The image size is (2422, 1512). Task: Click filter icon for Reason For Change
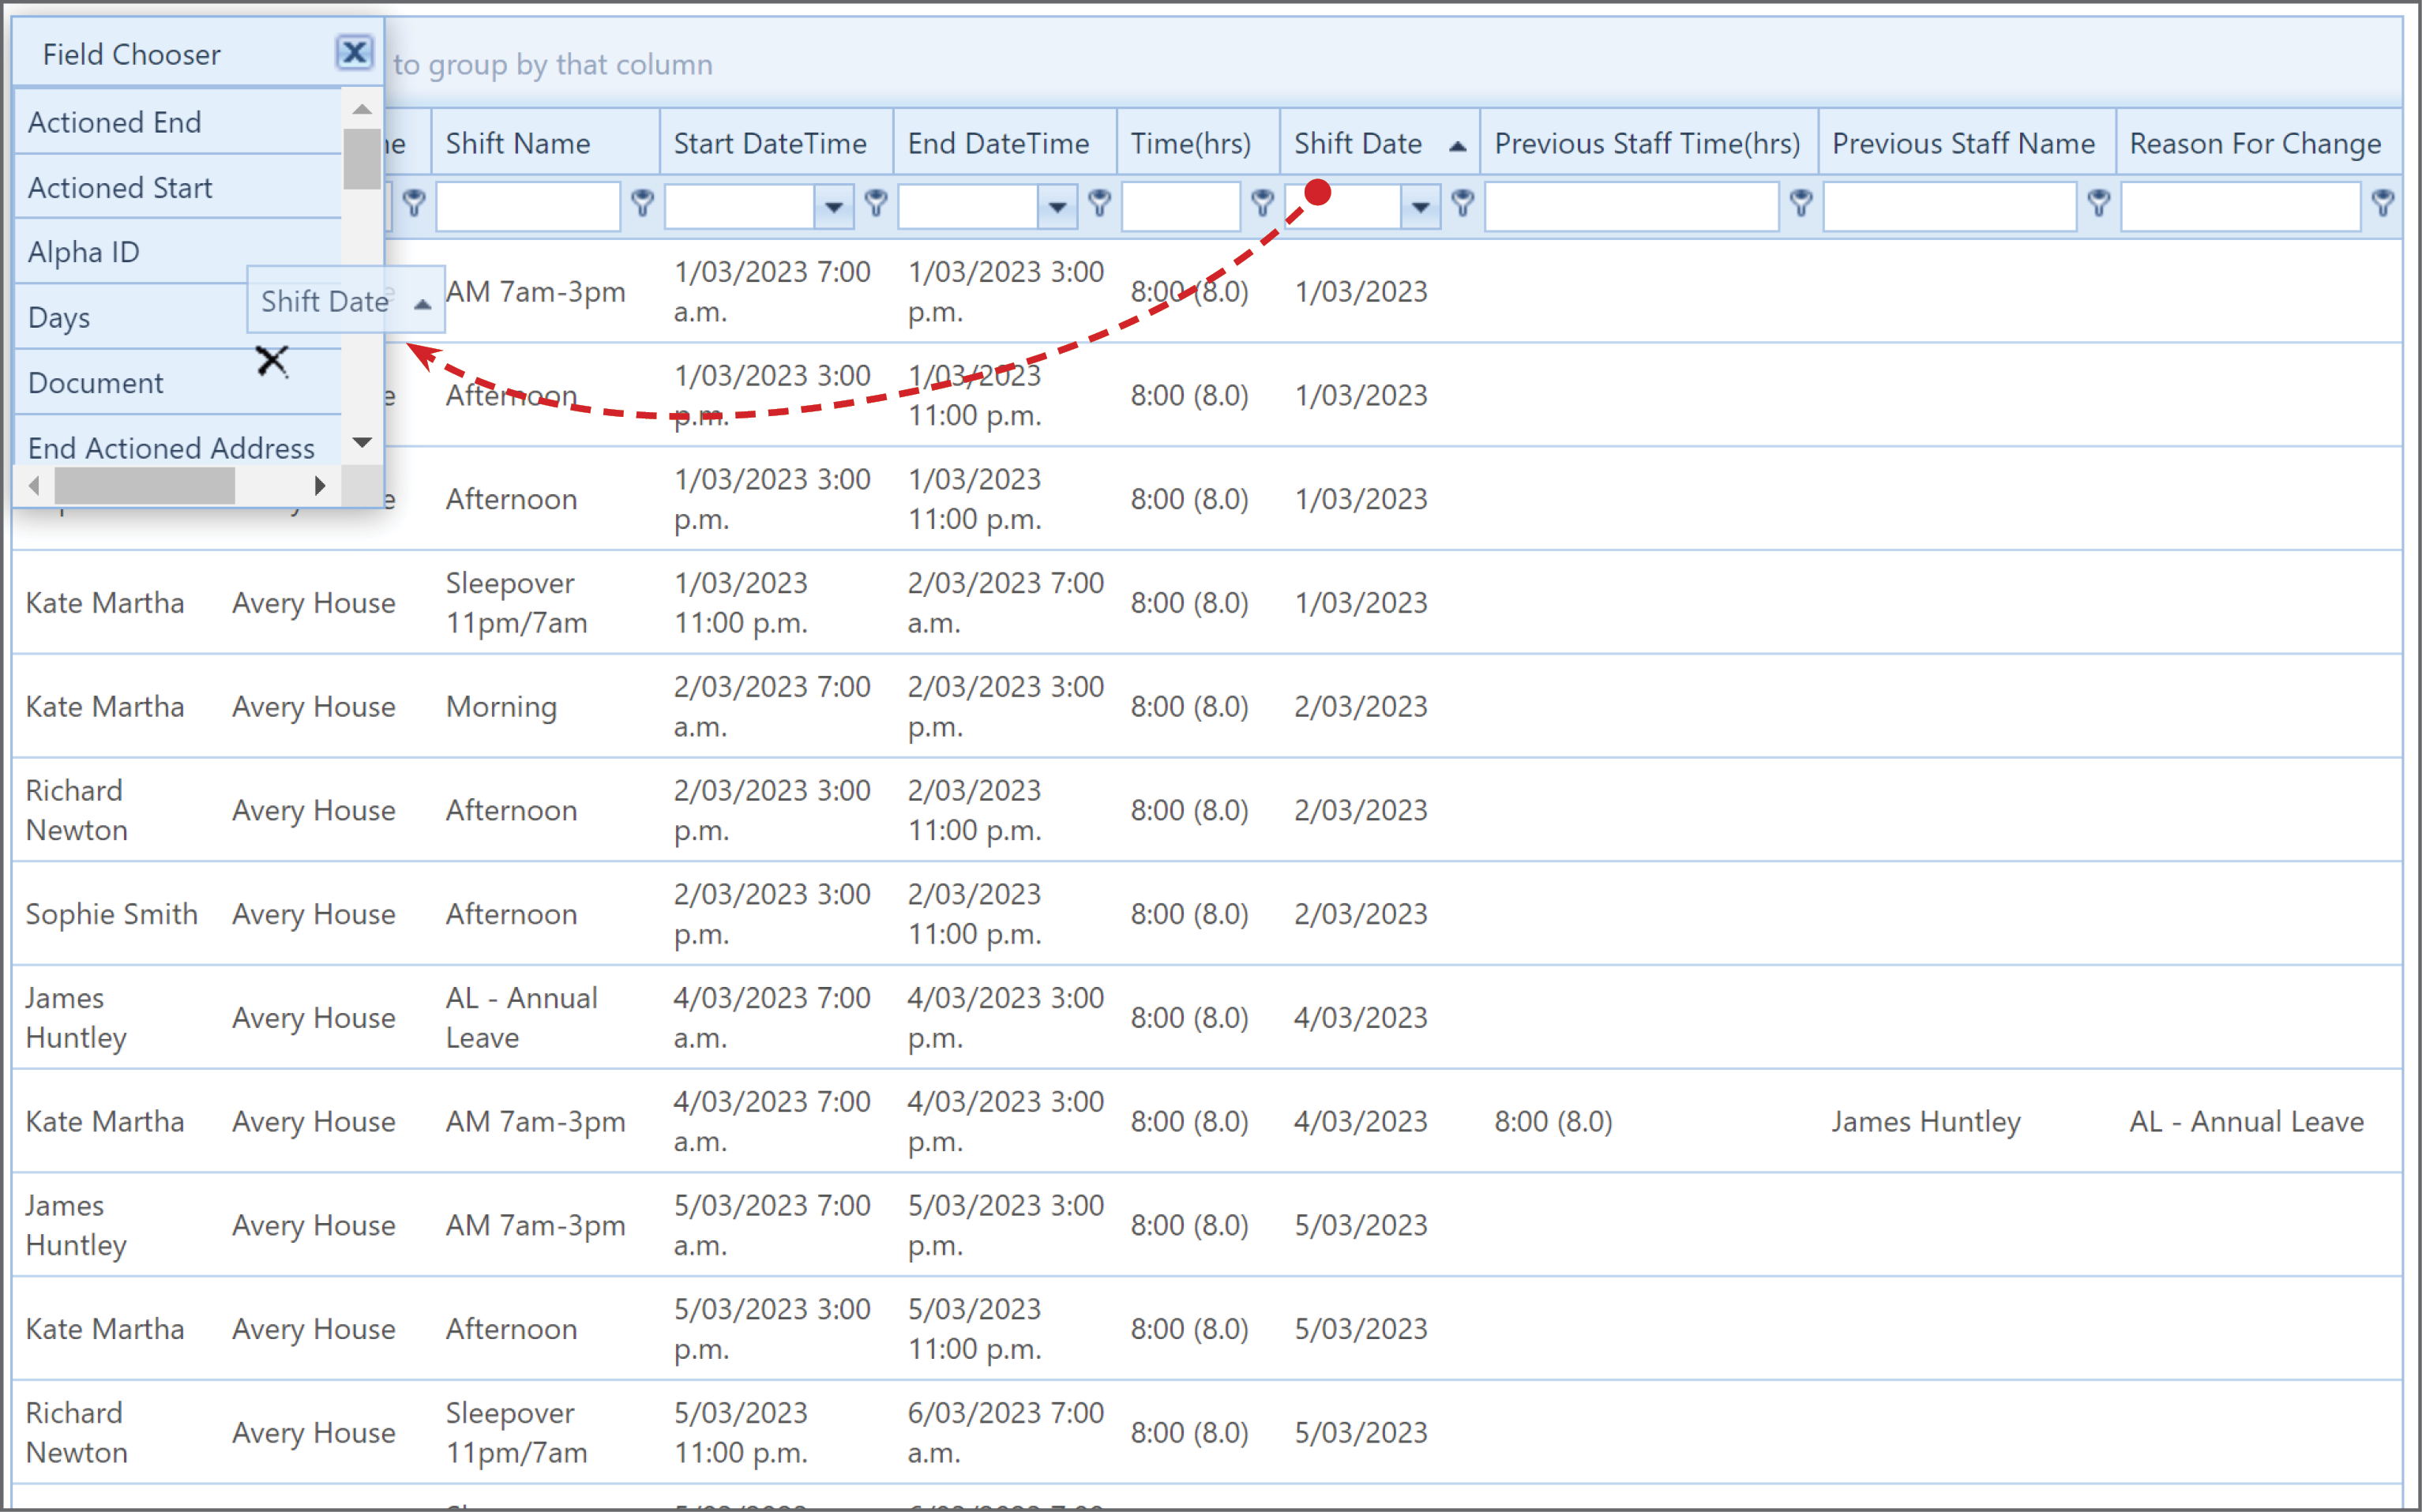tap(2384, 203)
